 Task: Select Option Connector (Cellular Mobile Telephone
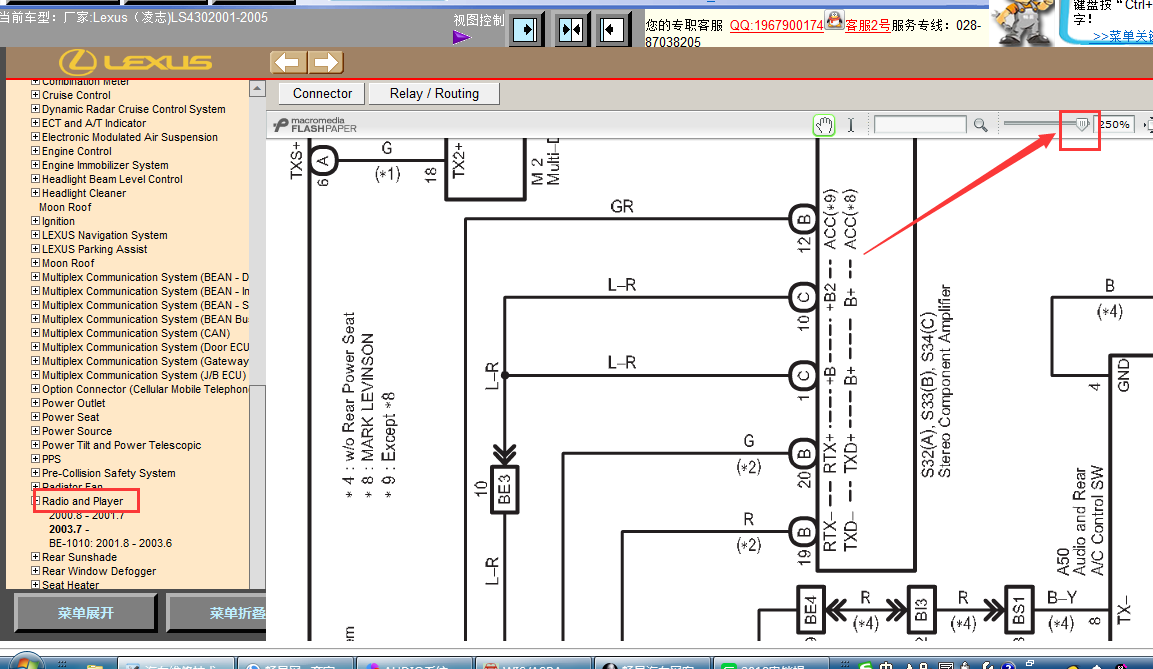145,389
